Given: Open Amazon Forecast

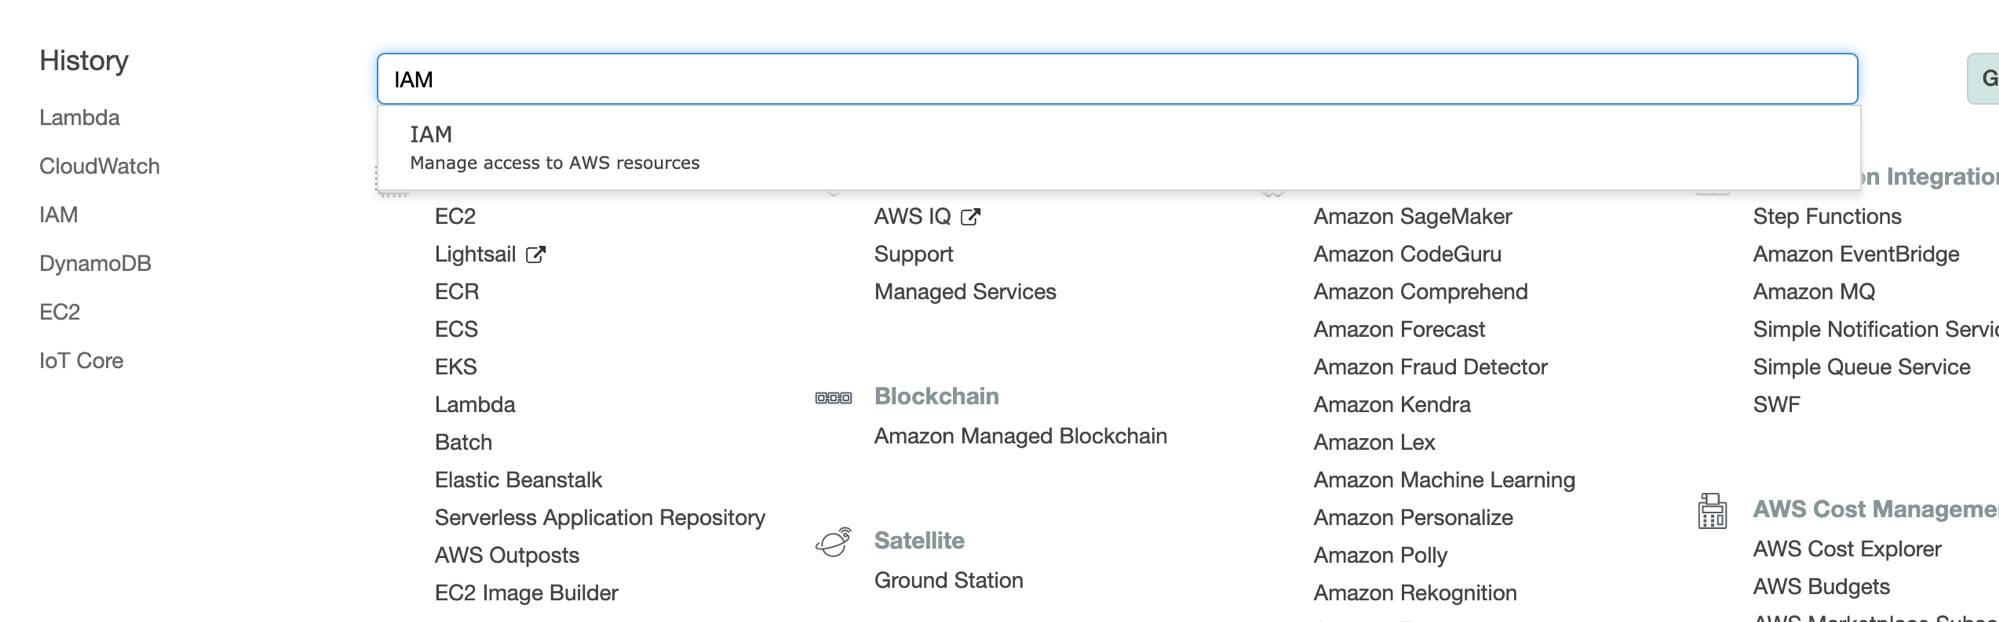Looking at the screenshot, I should (1399, 330).
